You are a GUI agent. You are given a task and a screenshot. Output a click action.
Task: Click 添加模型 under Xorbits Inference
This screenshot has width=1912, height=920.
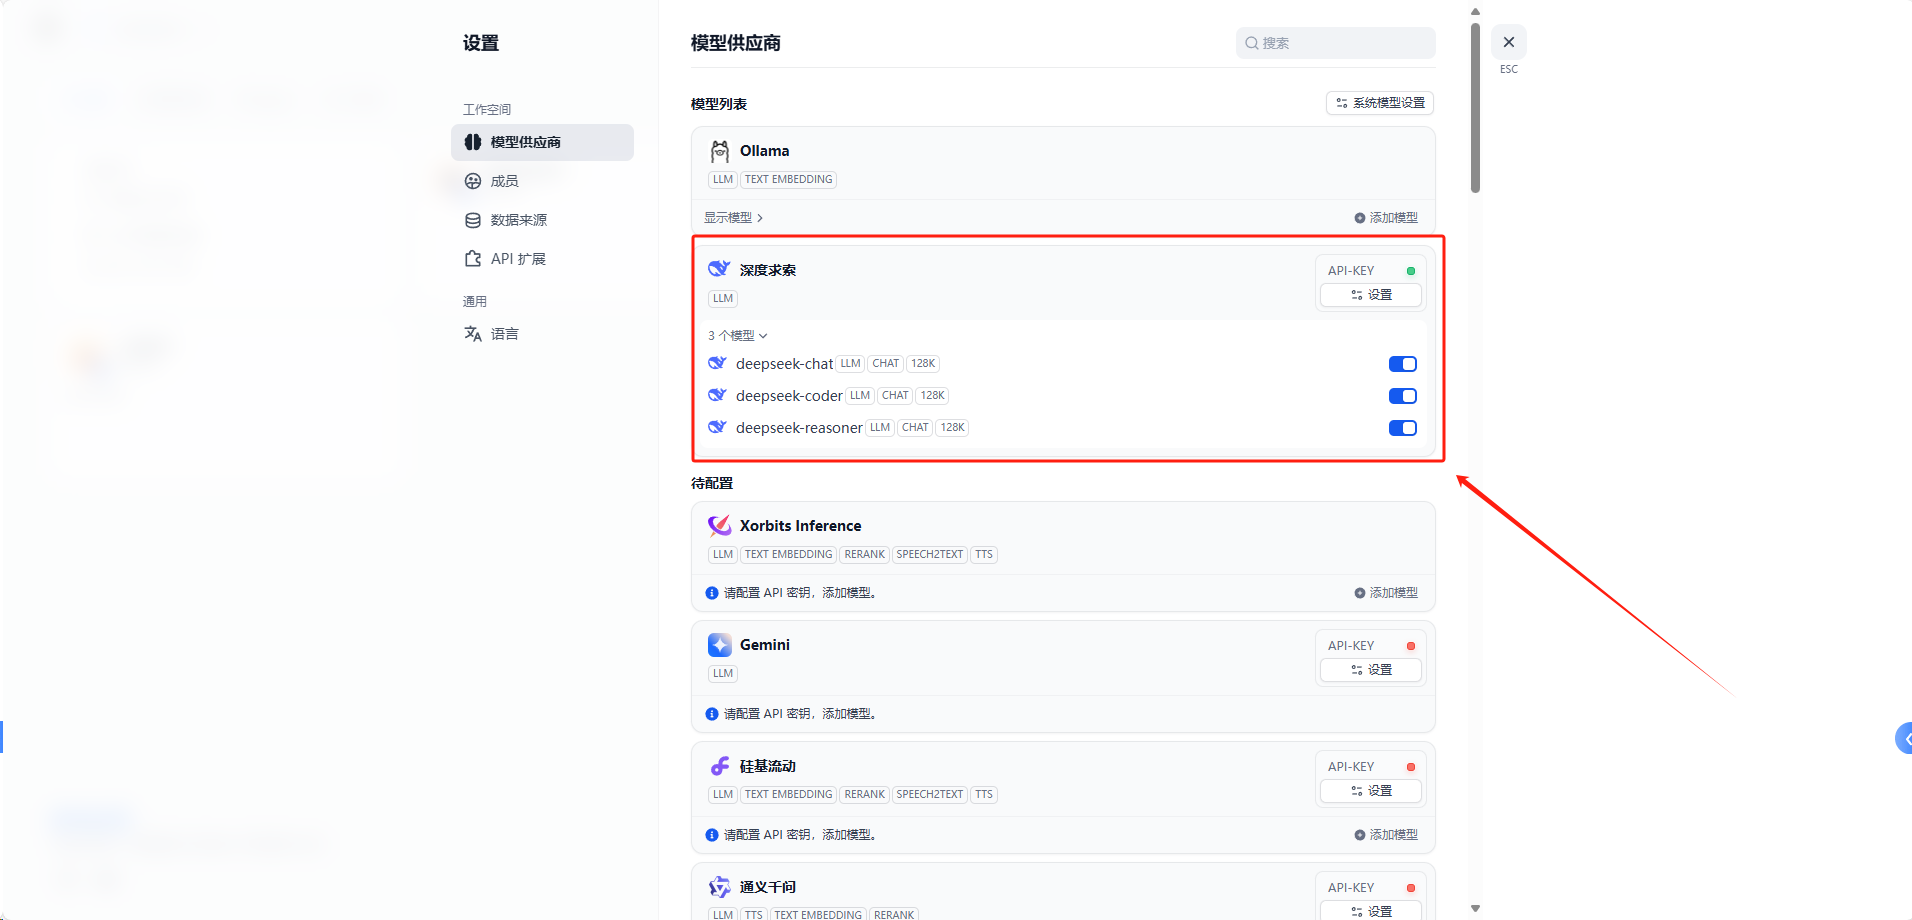coord(1386,593)
